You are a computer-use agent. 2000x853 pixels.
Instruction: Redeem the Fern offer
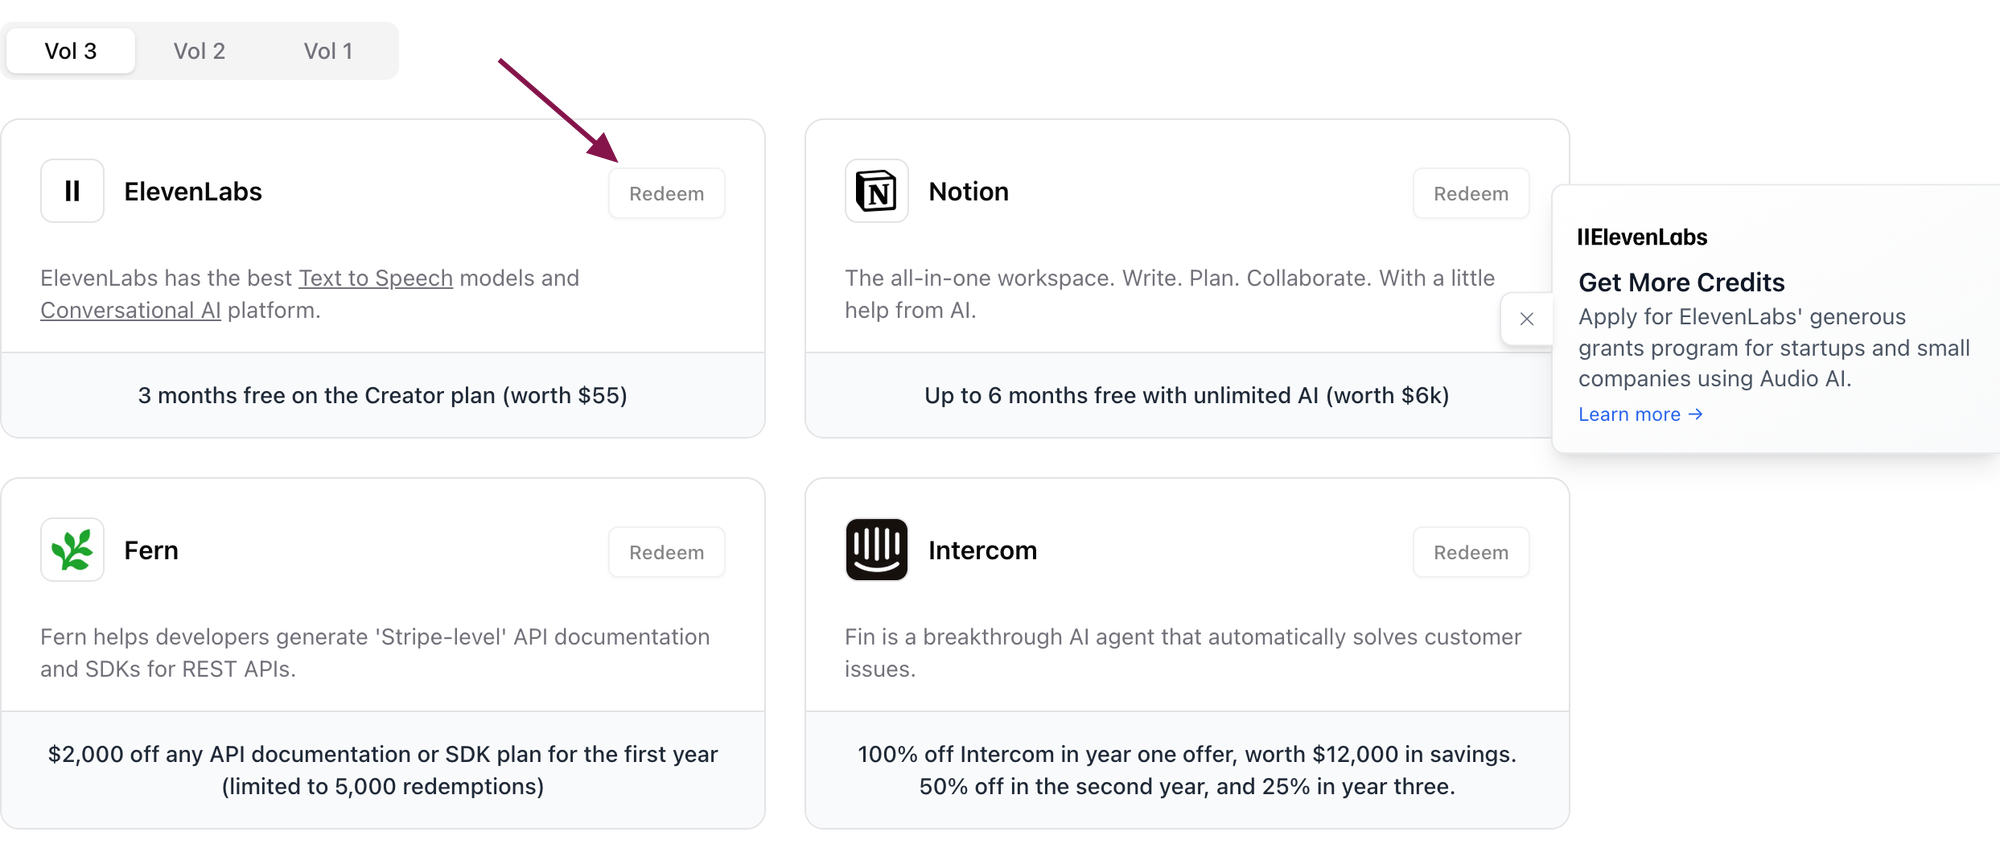click(x=666, y=553)
